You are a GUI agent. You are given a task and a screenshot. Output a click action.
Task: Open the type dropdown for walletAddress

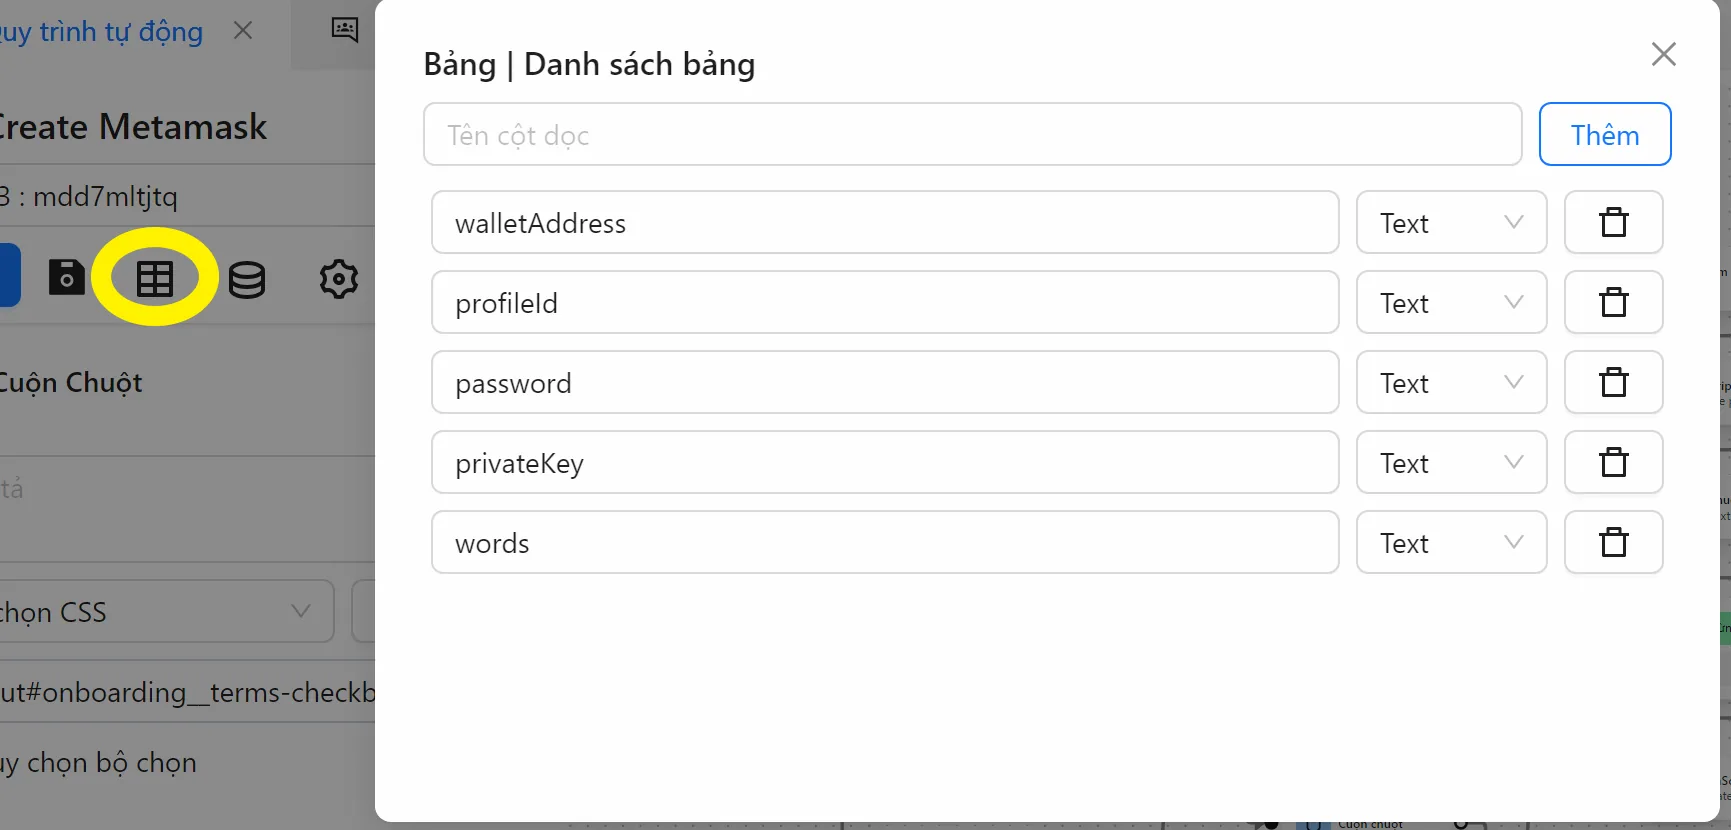point(1451,222)
